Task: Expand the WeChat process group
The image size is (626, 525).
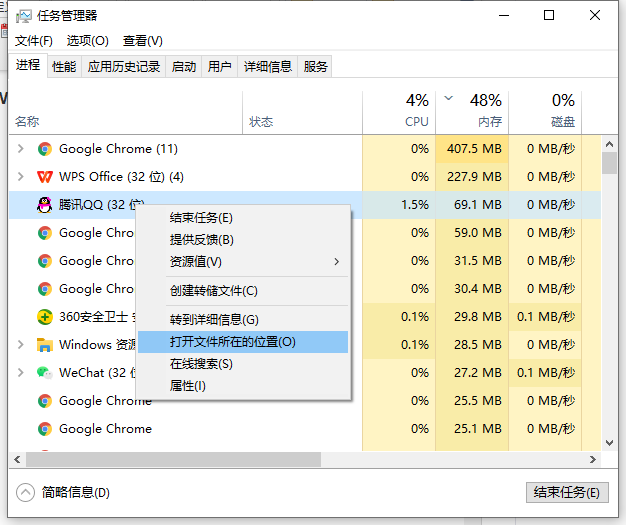Action: 21,373
